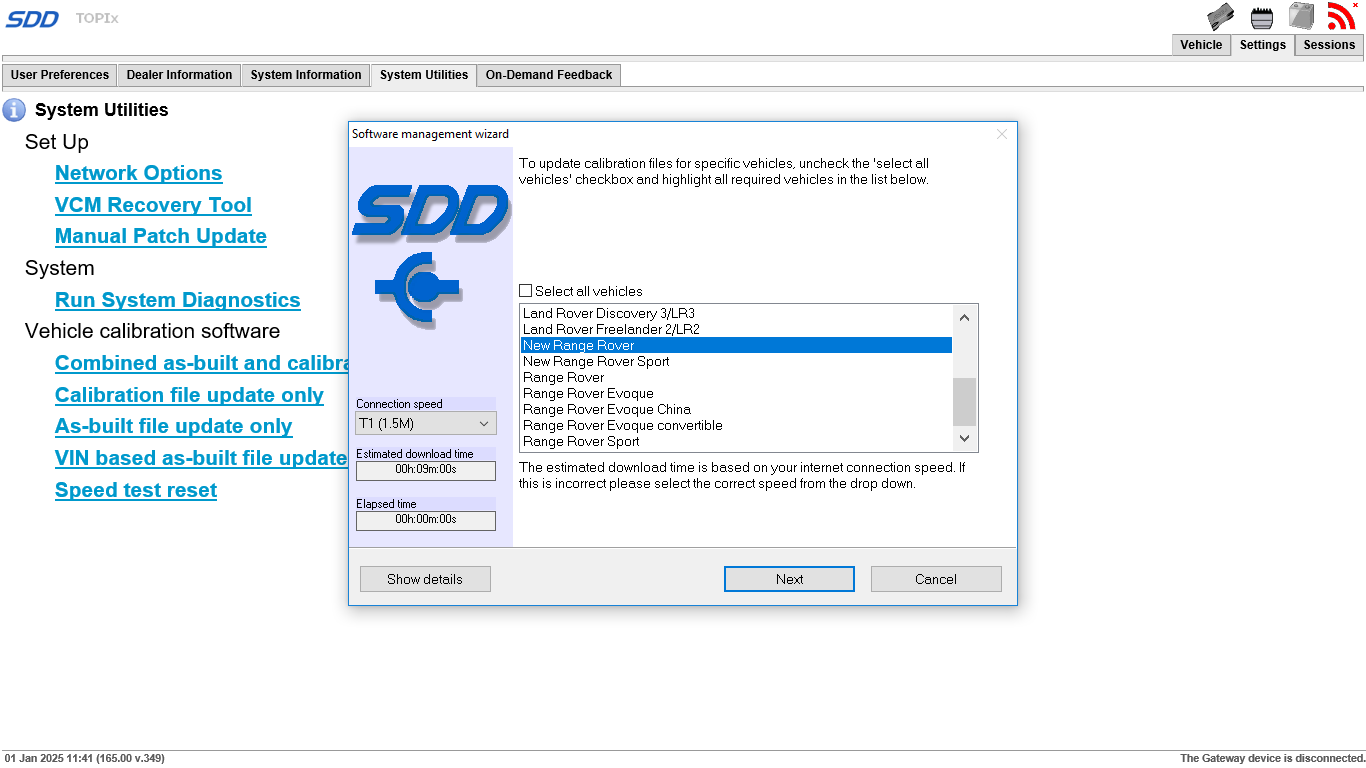Click the Speed test reset link
Image resolution: width=1366 pixels, height=768 pixels.
[136, 490]
